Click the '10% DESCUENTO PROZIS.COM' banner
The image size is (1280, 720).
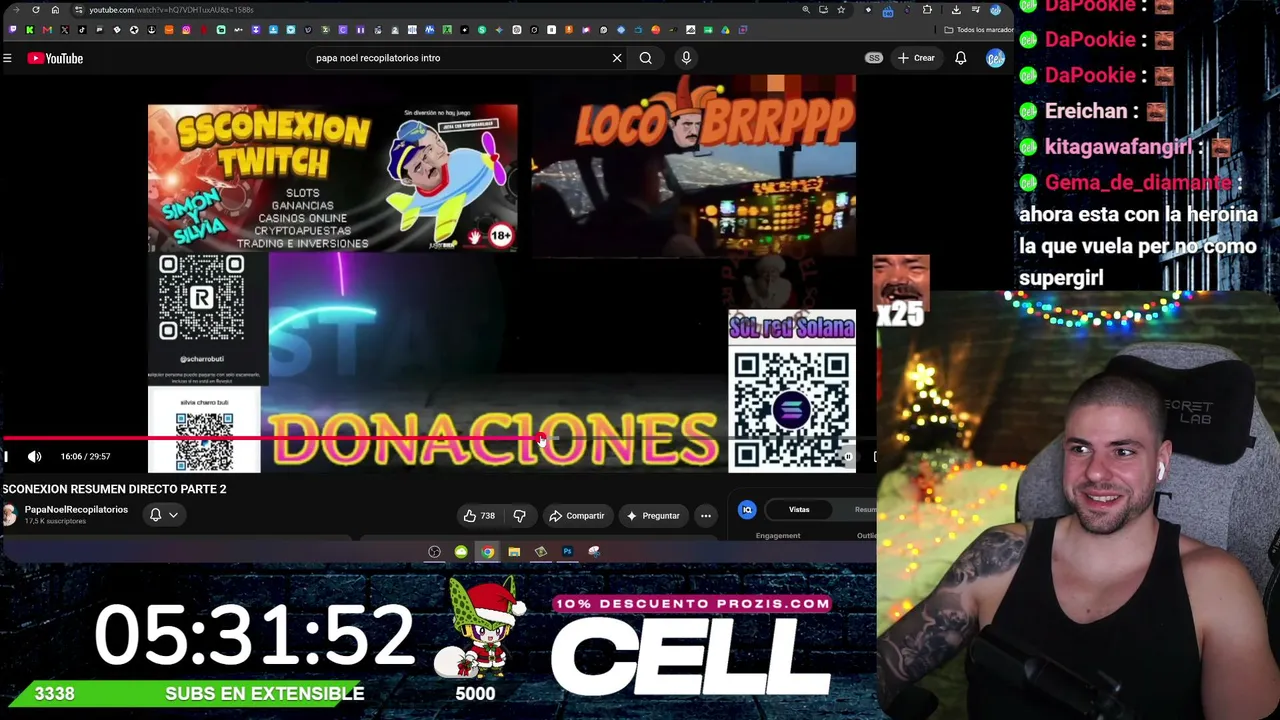692,604
